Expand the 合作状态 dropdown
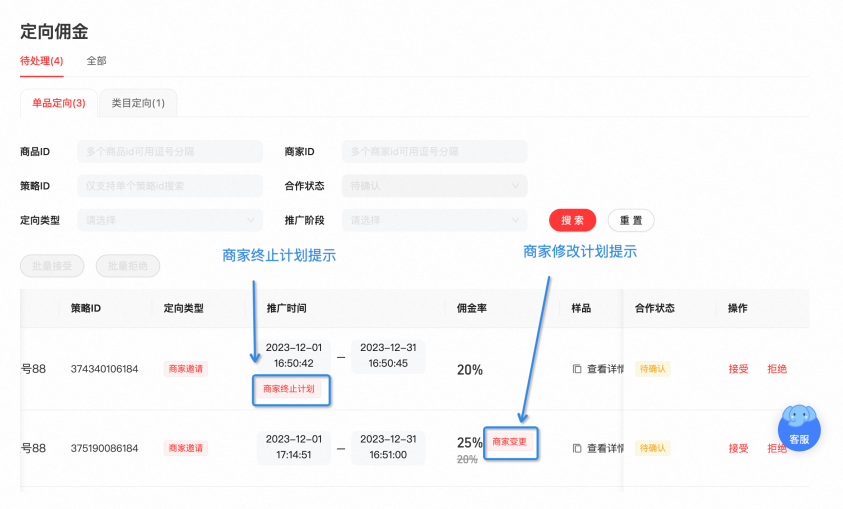 (x=434, y=186)
